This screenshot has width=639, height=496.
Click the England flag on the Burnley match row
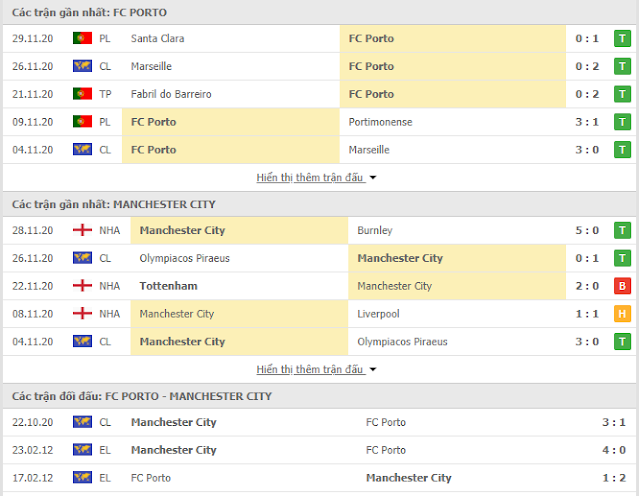[x=82, y=230]
